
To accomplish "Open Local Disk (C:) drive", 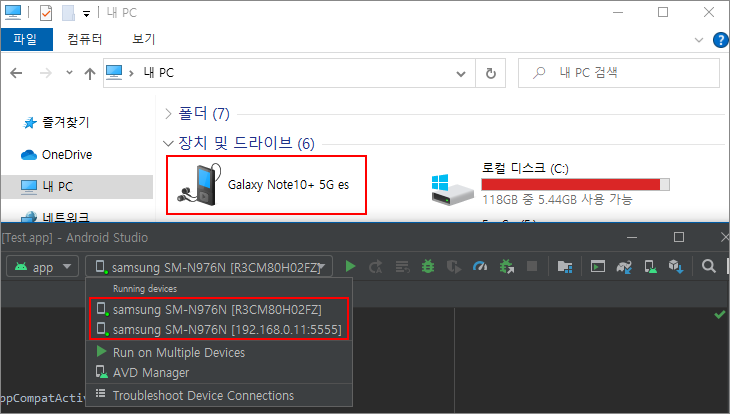I will click(549, 184).
